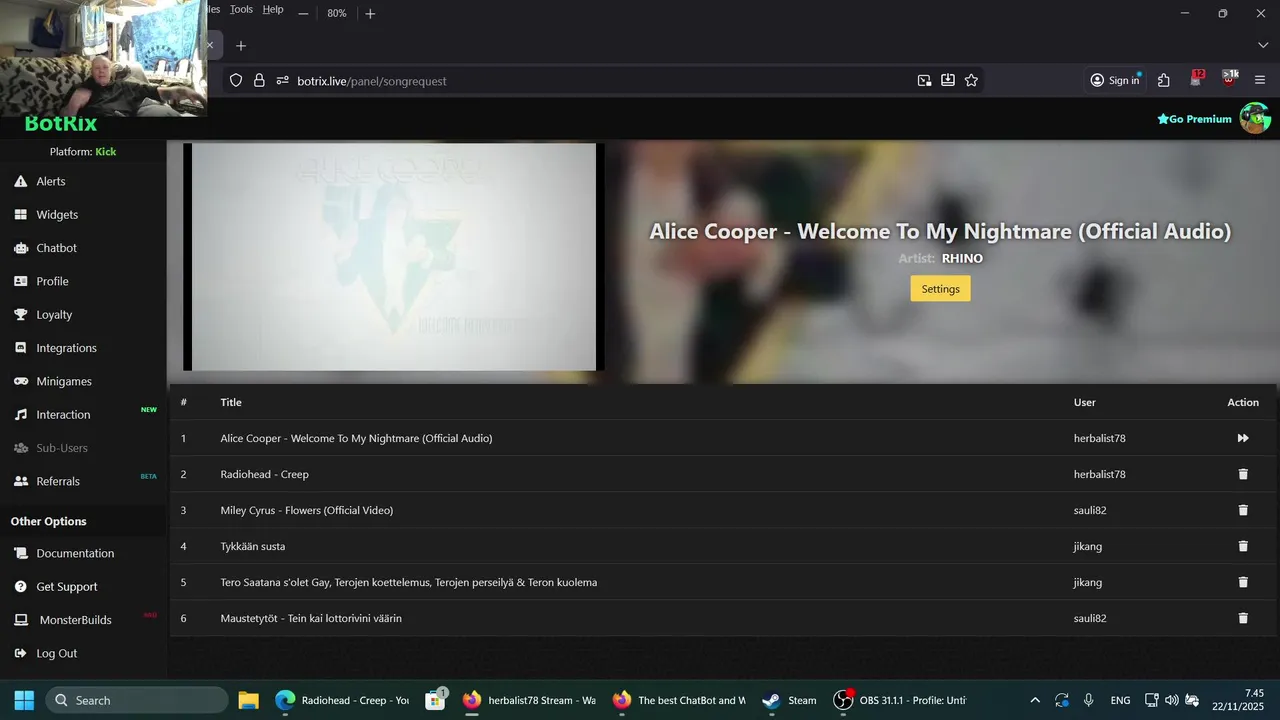Click Kick platform label
The width and height of the screenshot is (1280, 720).
[106, 152]
